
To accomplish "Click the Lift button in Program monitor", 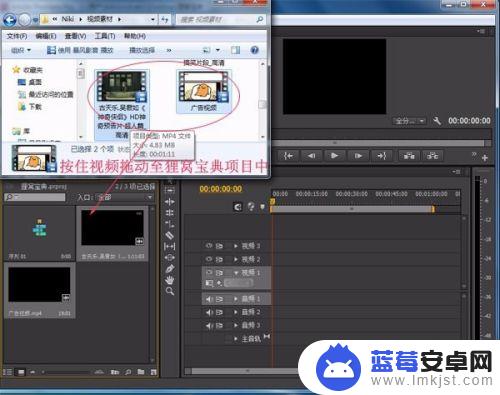I will 409,156.
